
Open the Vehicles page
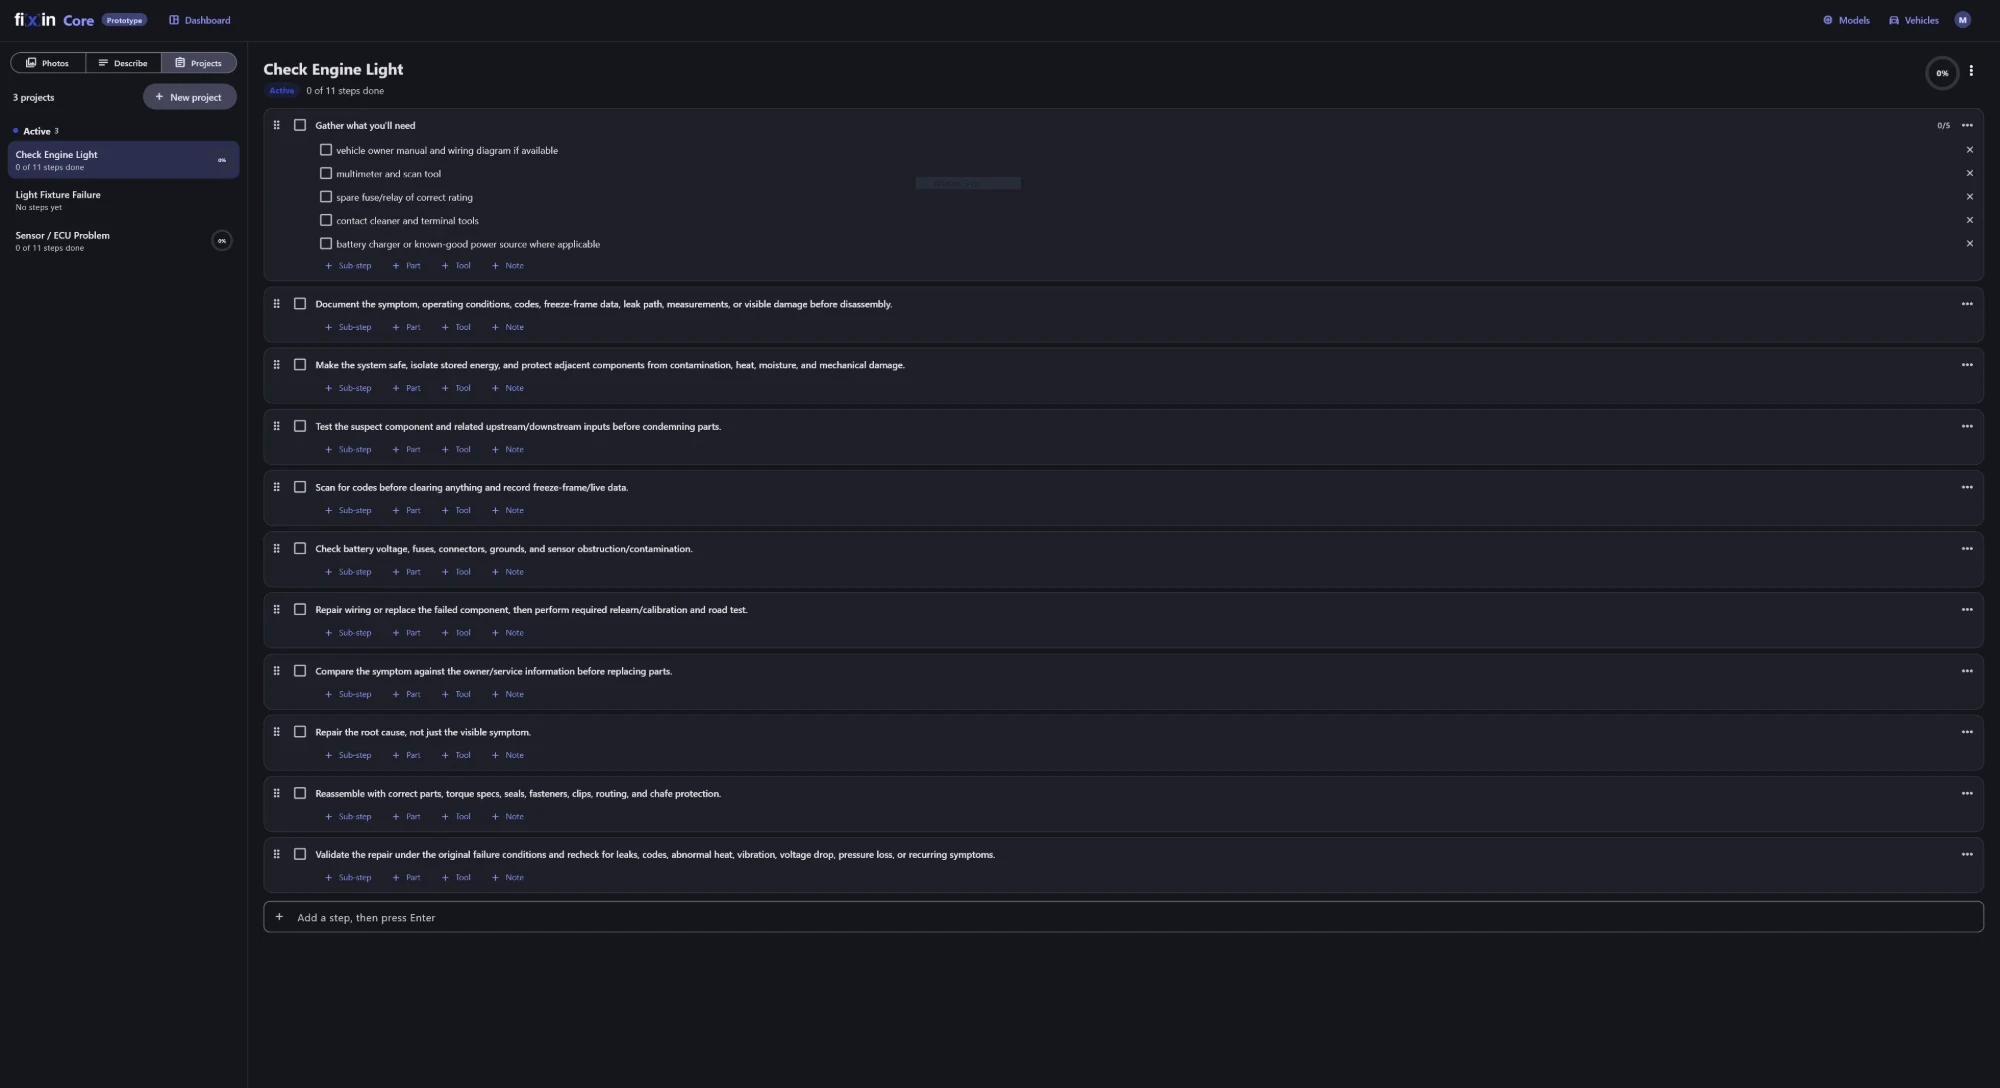pos(1914,20)
